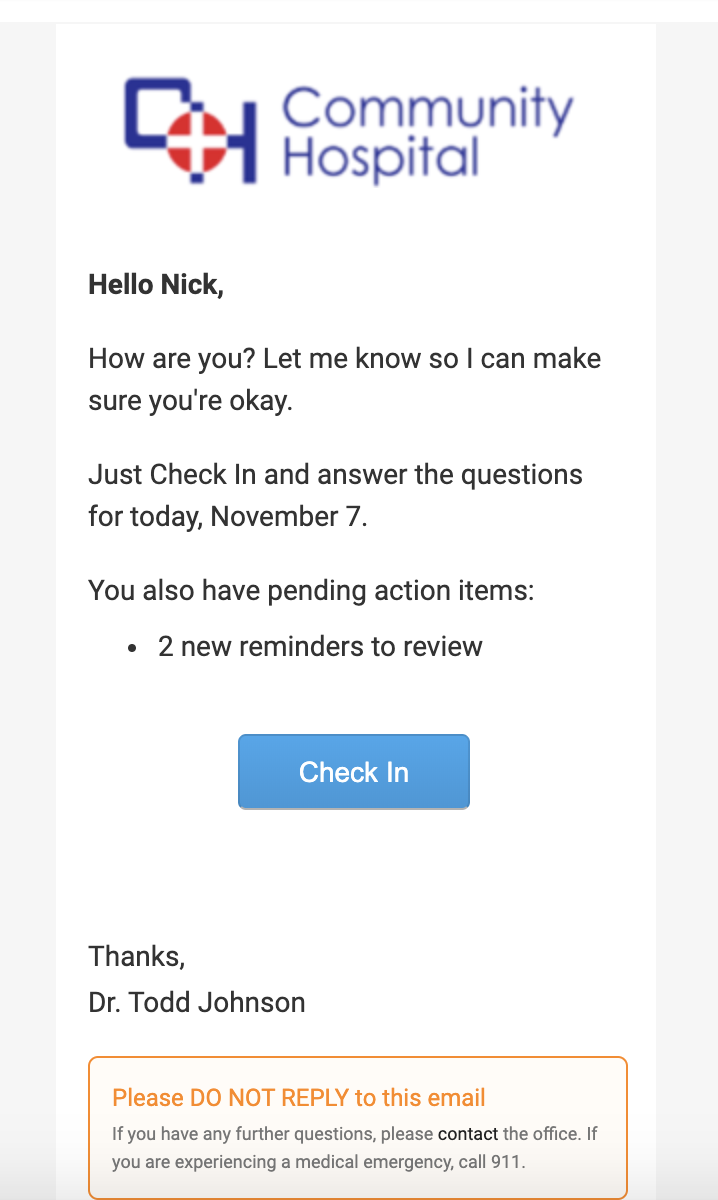Click the 'Please DO NOT REPLY' heading

(296, 1097)
